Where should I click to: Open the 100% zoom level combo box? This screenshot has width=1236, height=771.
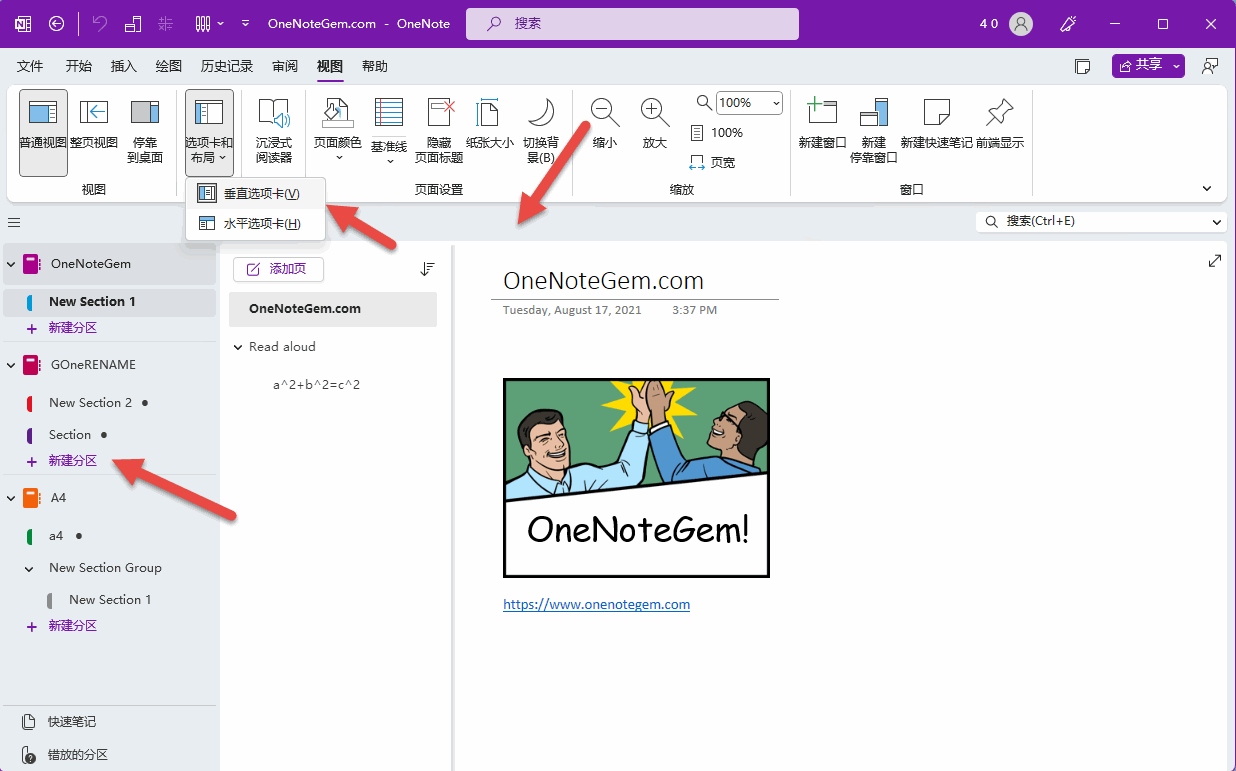click(749, 102)
